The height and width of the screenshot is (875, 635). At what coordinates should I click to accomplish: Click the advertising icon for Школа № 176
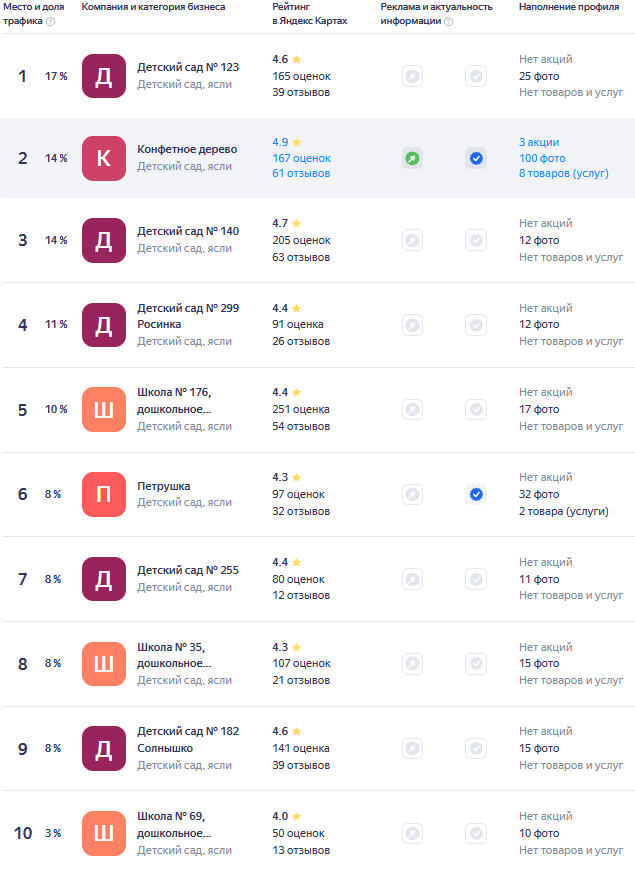(x=412, y=410)
